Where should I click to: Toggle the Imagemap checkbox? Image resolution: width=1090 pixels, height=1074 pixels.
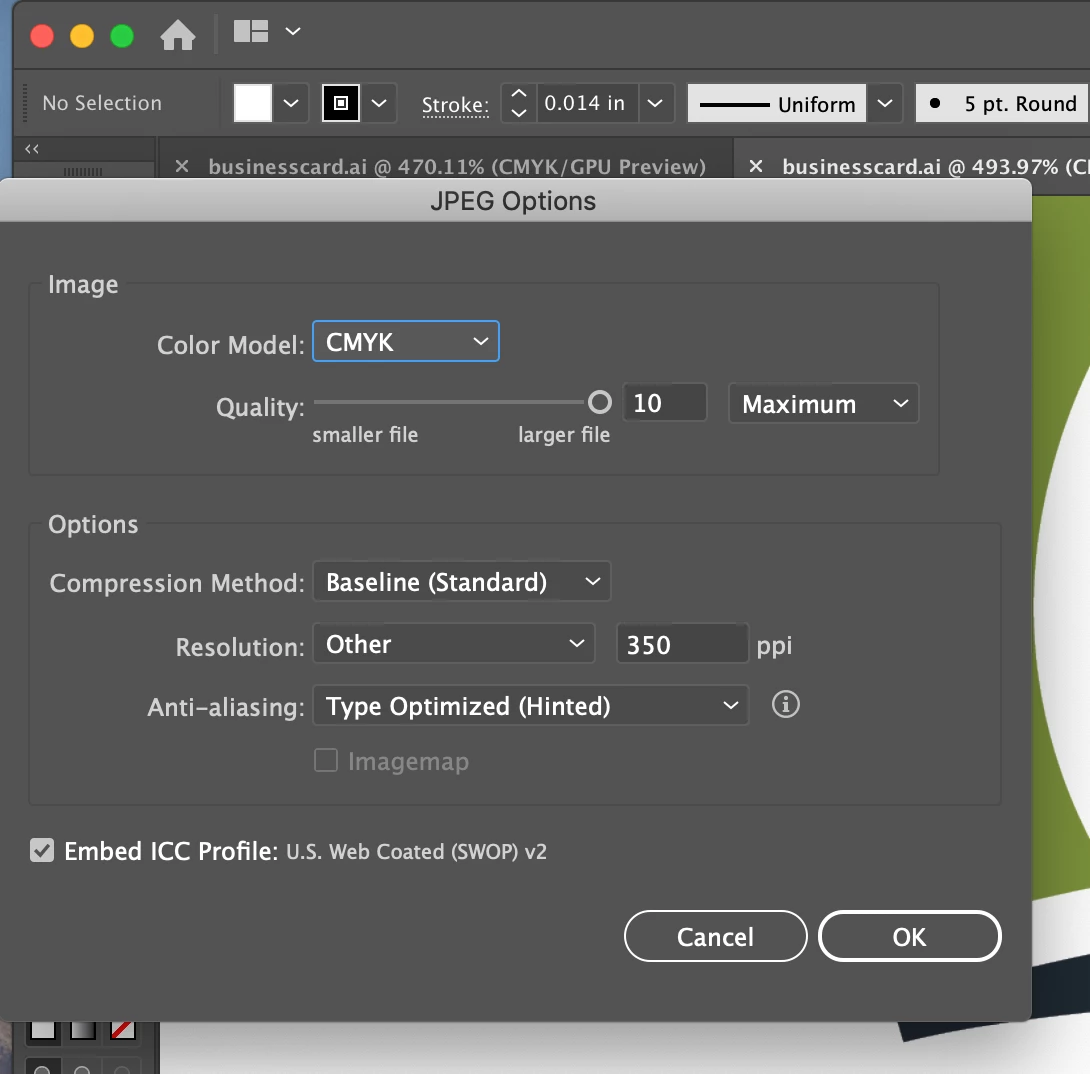pyautogui.click(x=326, y=760)
